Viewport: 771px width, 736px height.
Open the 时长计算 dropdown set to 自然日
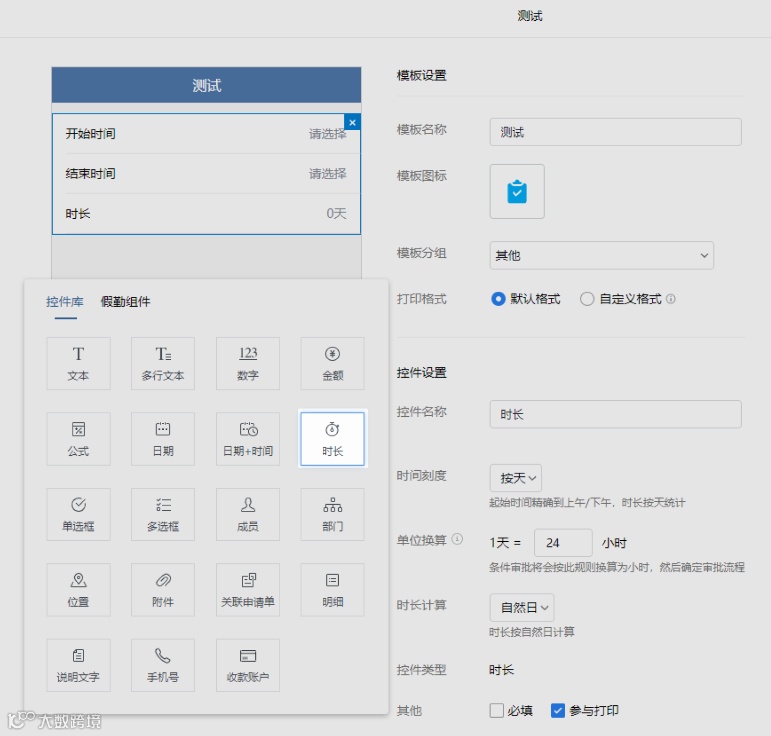(x=522, y=608)
